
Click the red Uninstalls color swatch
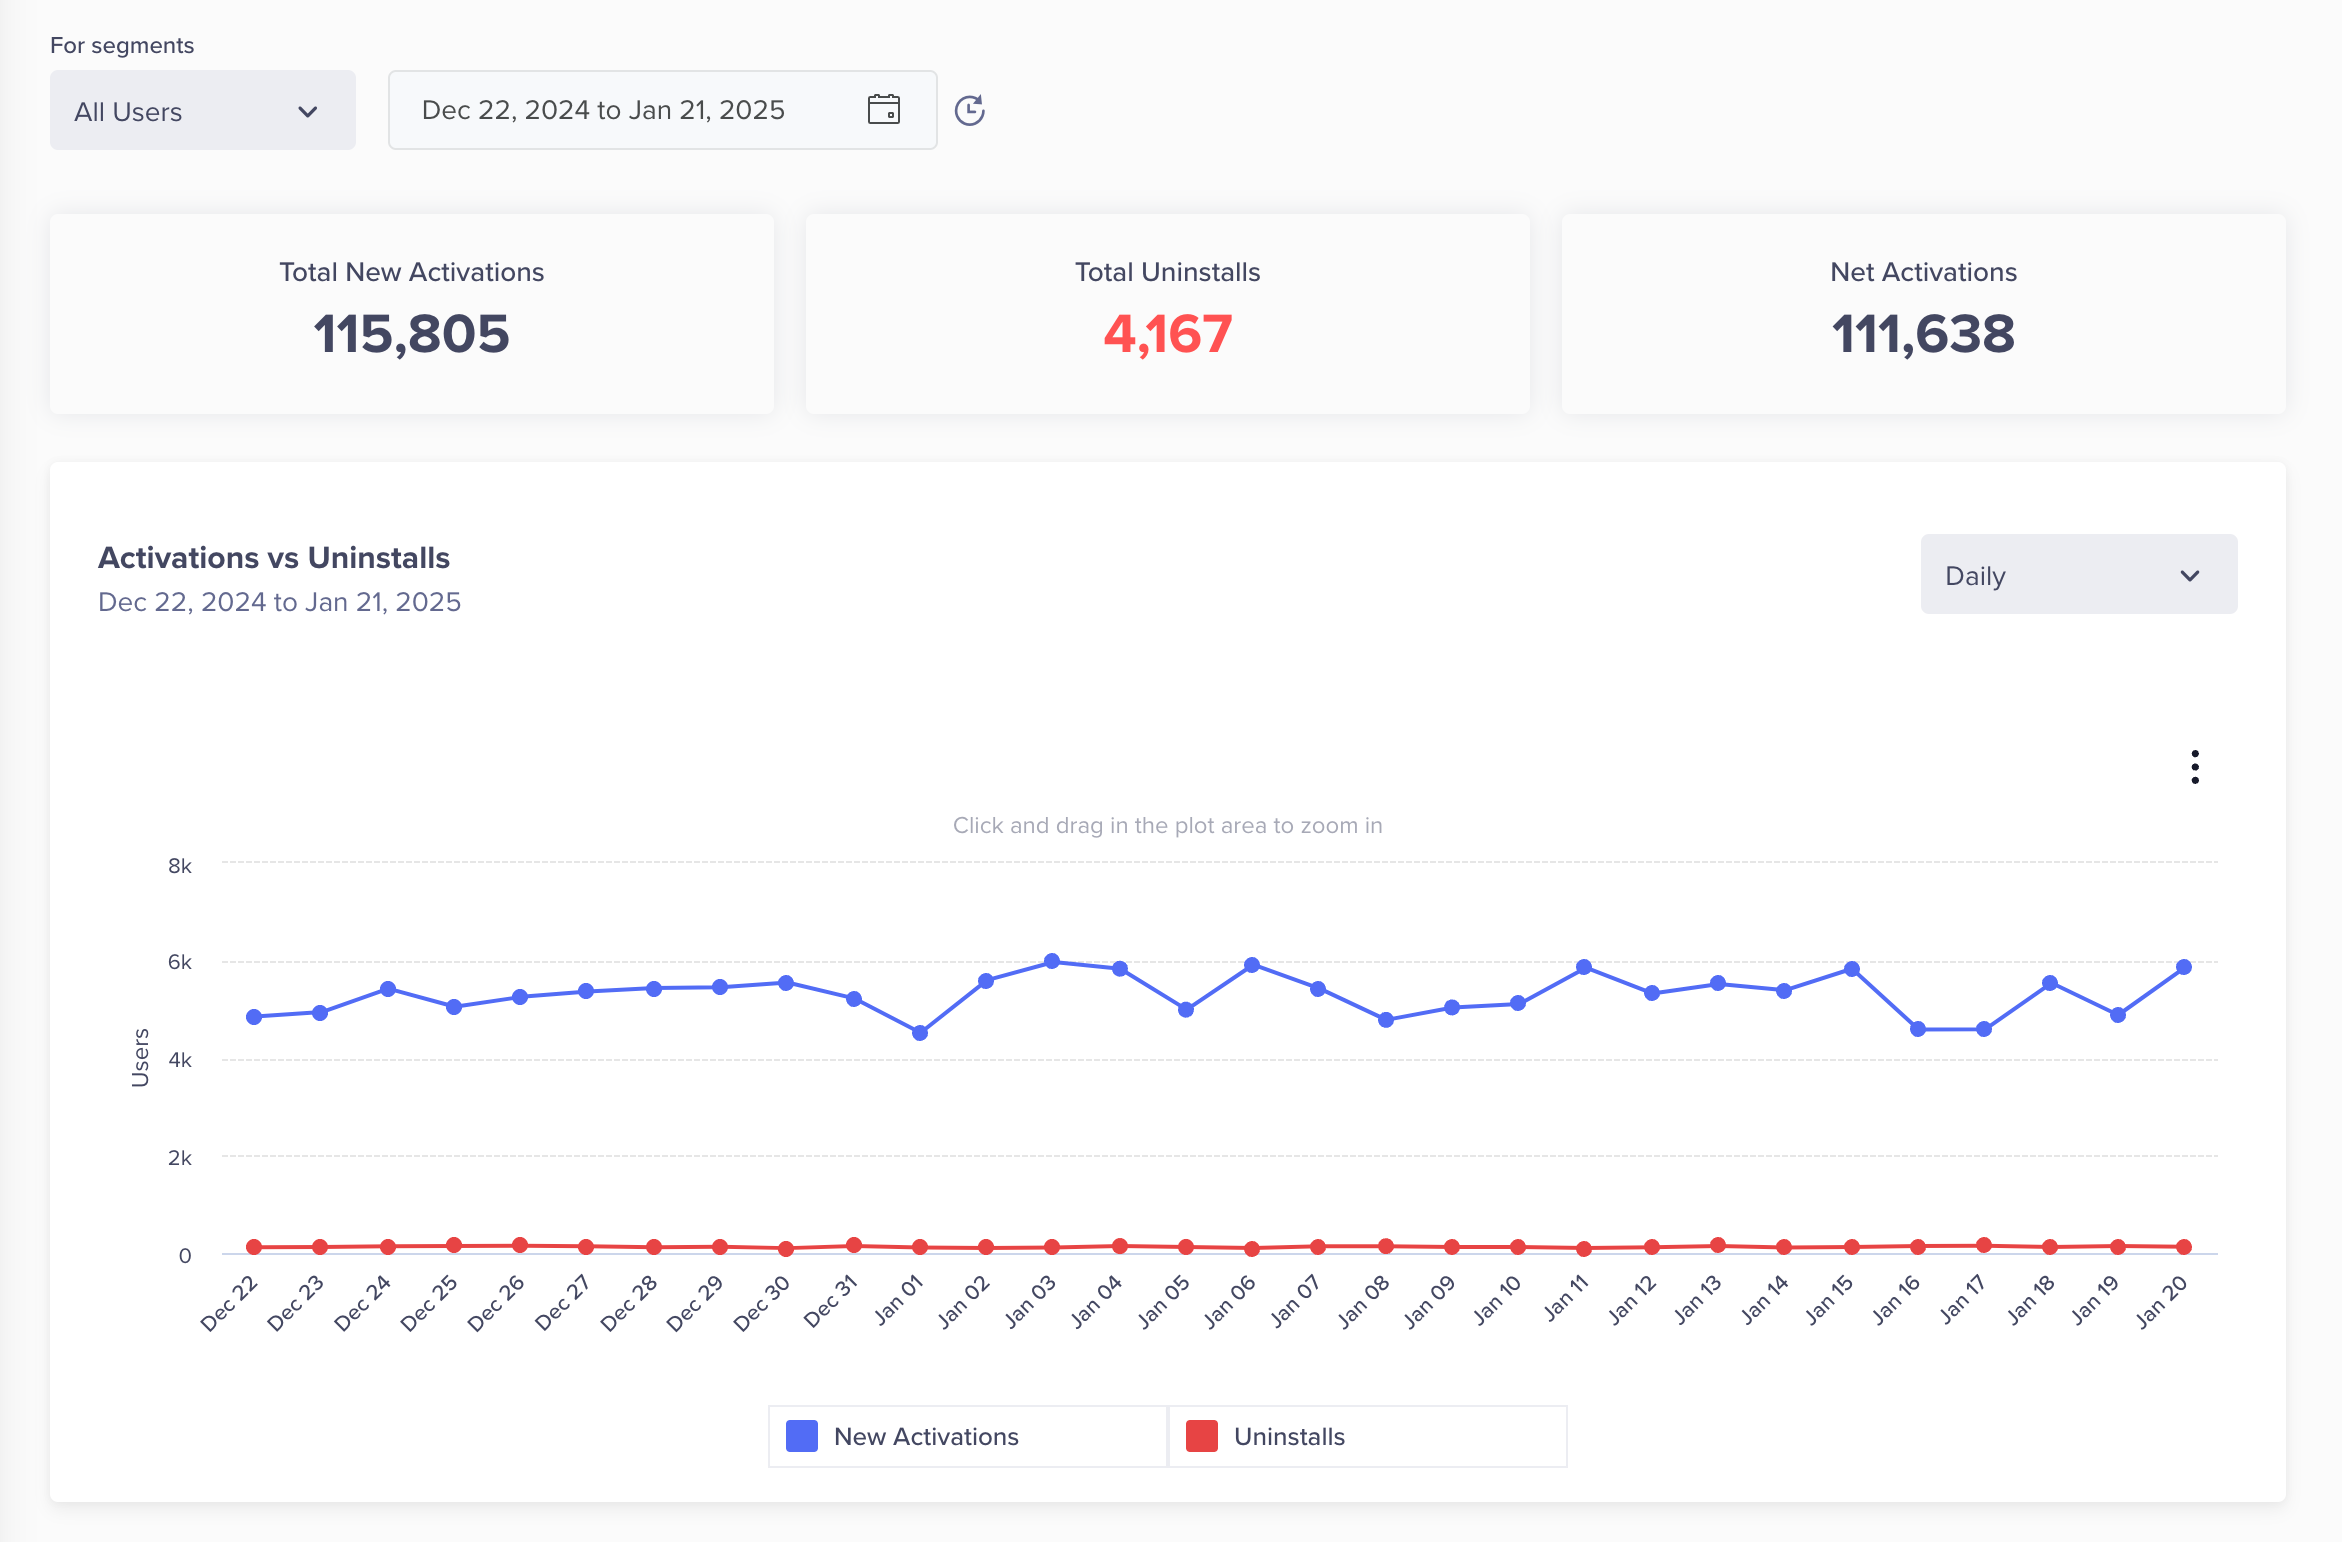coord(1202,1436)
